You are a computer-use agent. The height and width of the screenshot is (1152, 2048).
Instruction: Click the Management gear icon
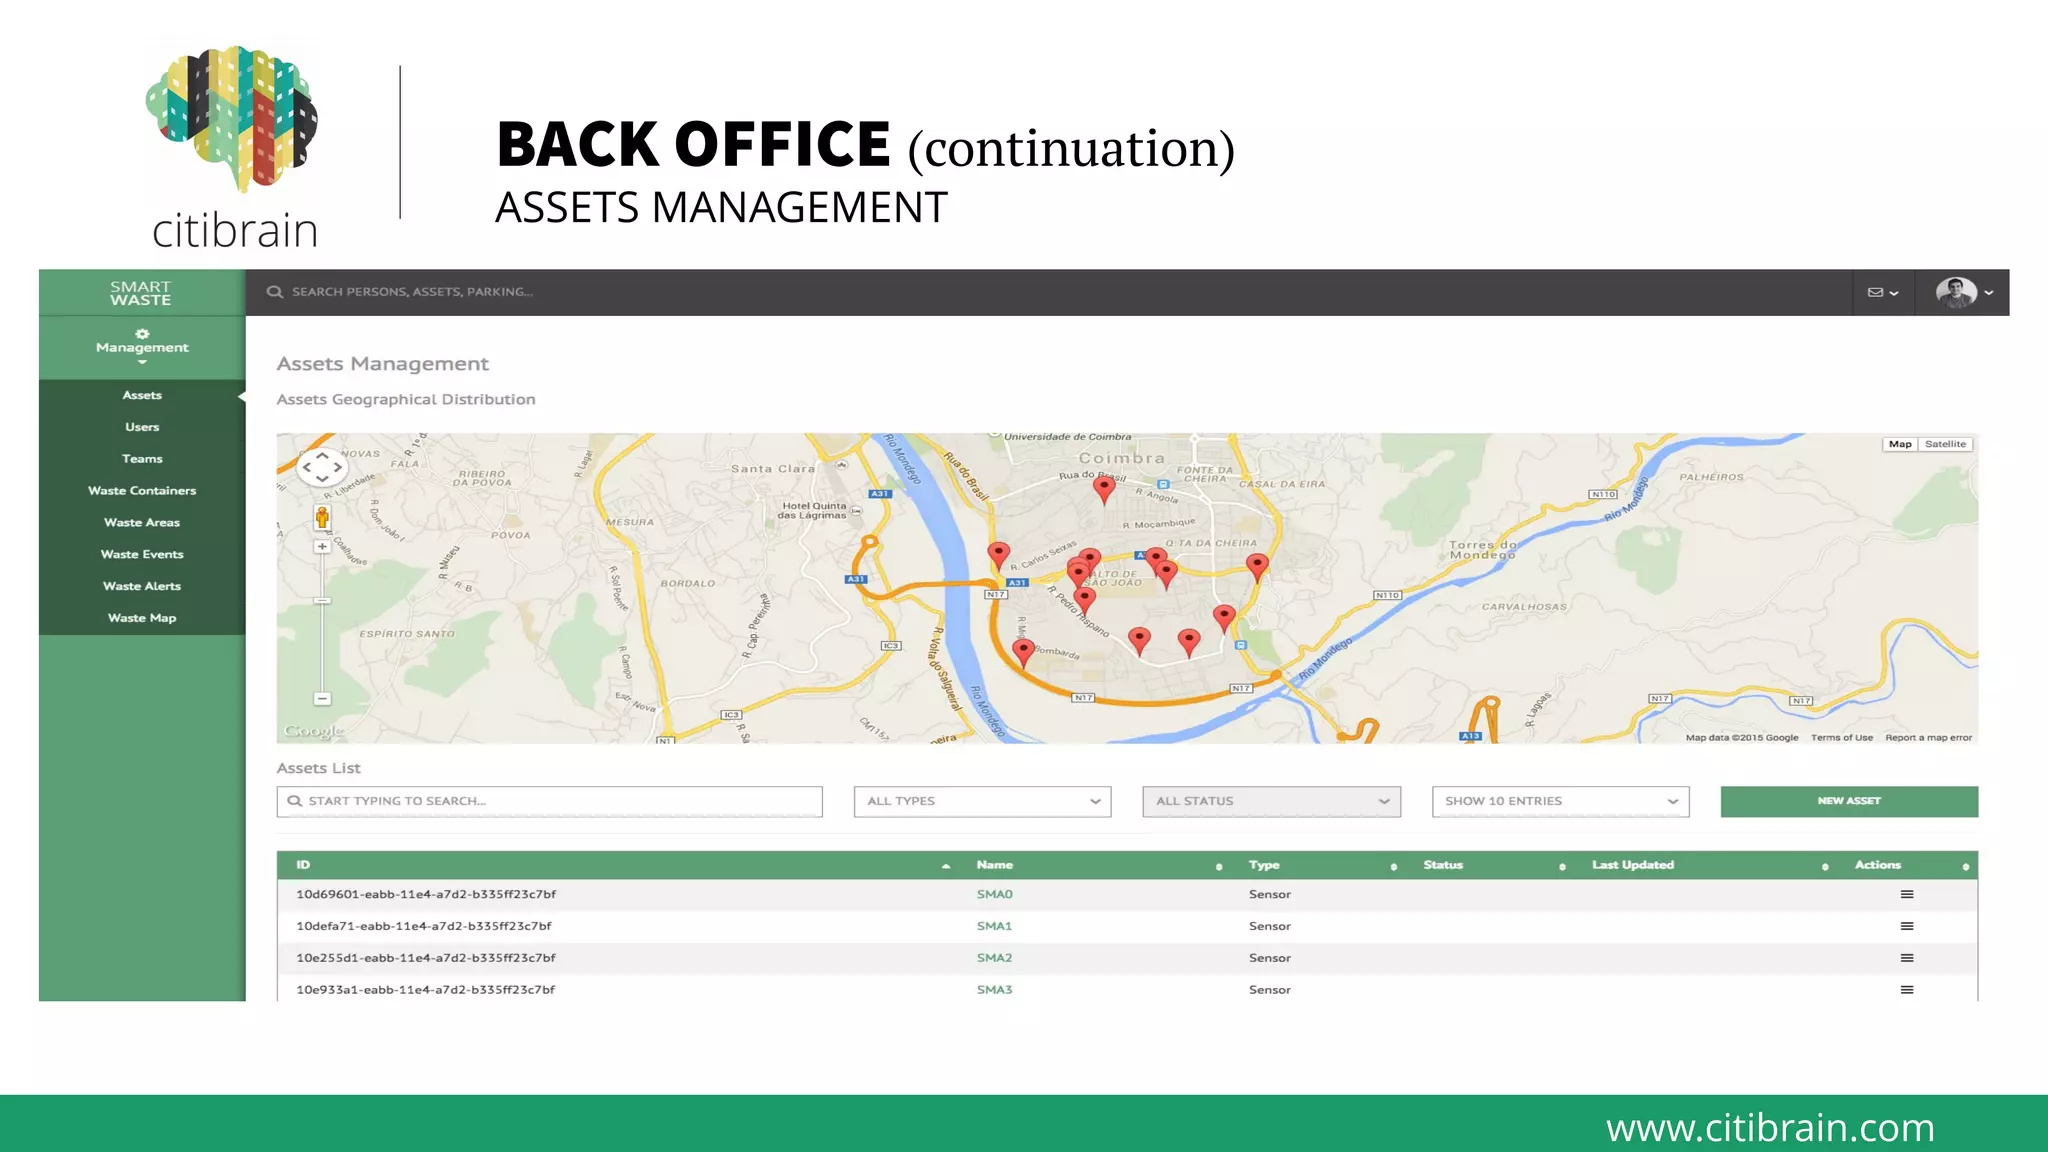point(142,334)
